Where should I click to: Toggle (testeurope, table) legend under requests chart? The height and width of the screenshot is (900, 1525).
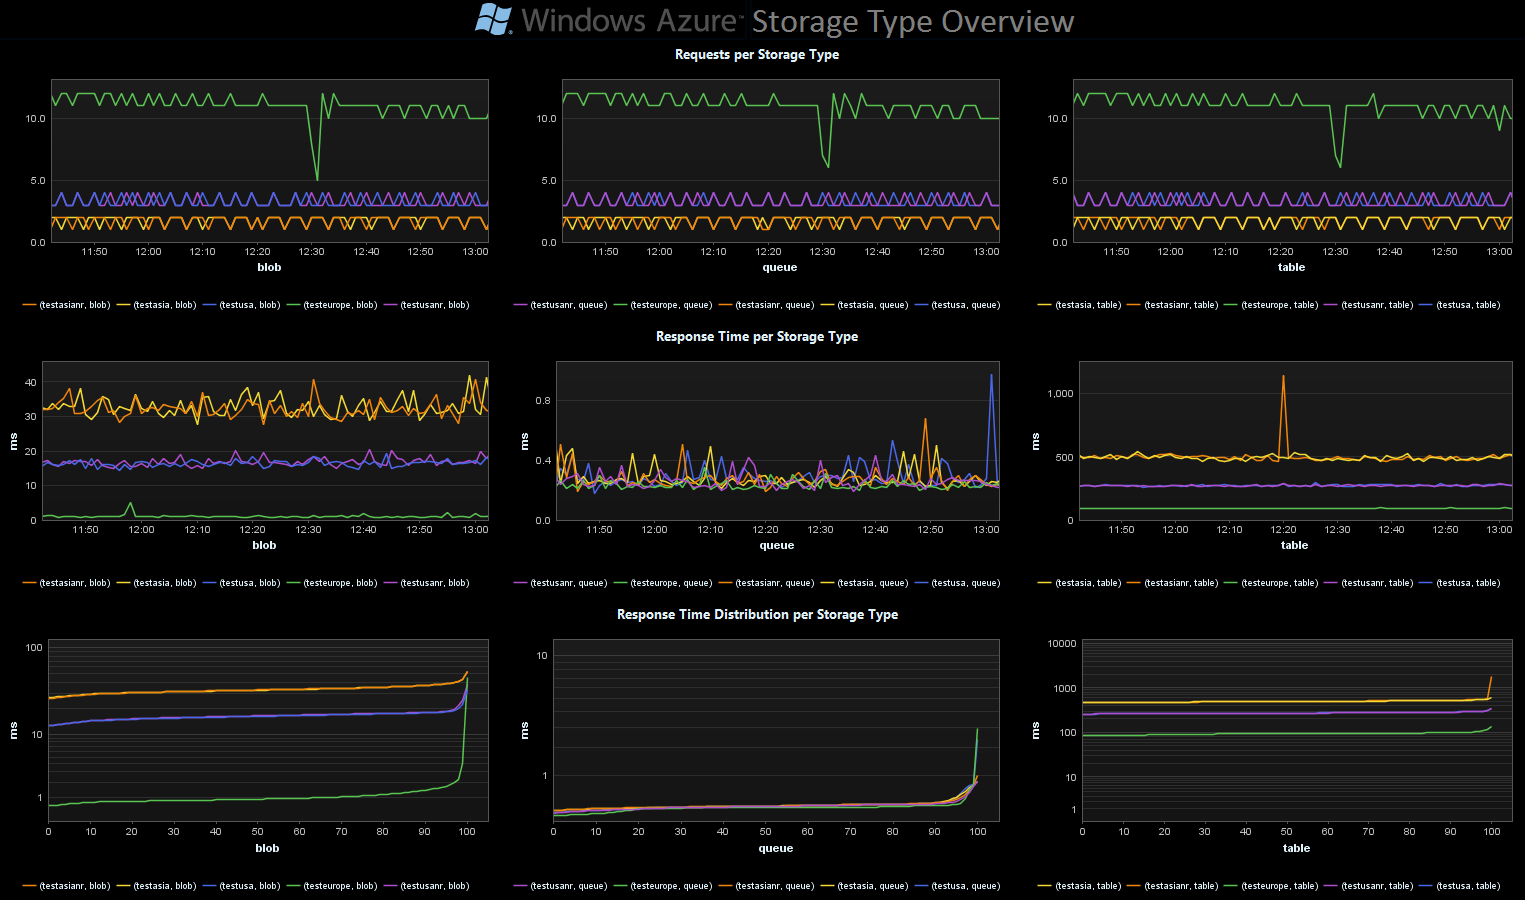[x=1271, y=305]
